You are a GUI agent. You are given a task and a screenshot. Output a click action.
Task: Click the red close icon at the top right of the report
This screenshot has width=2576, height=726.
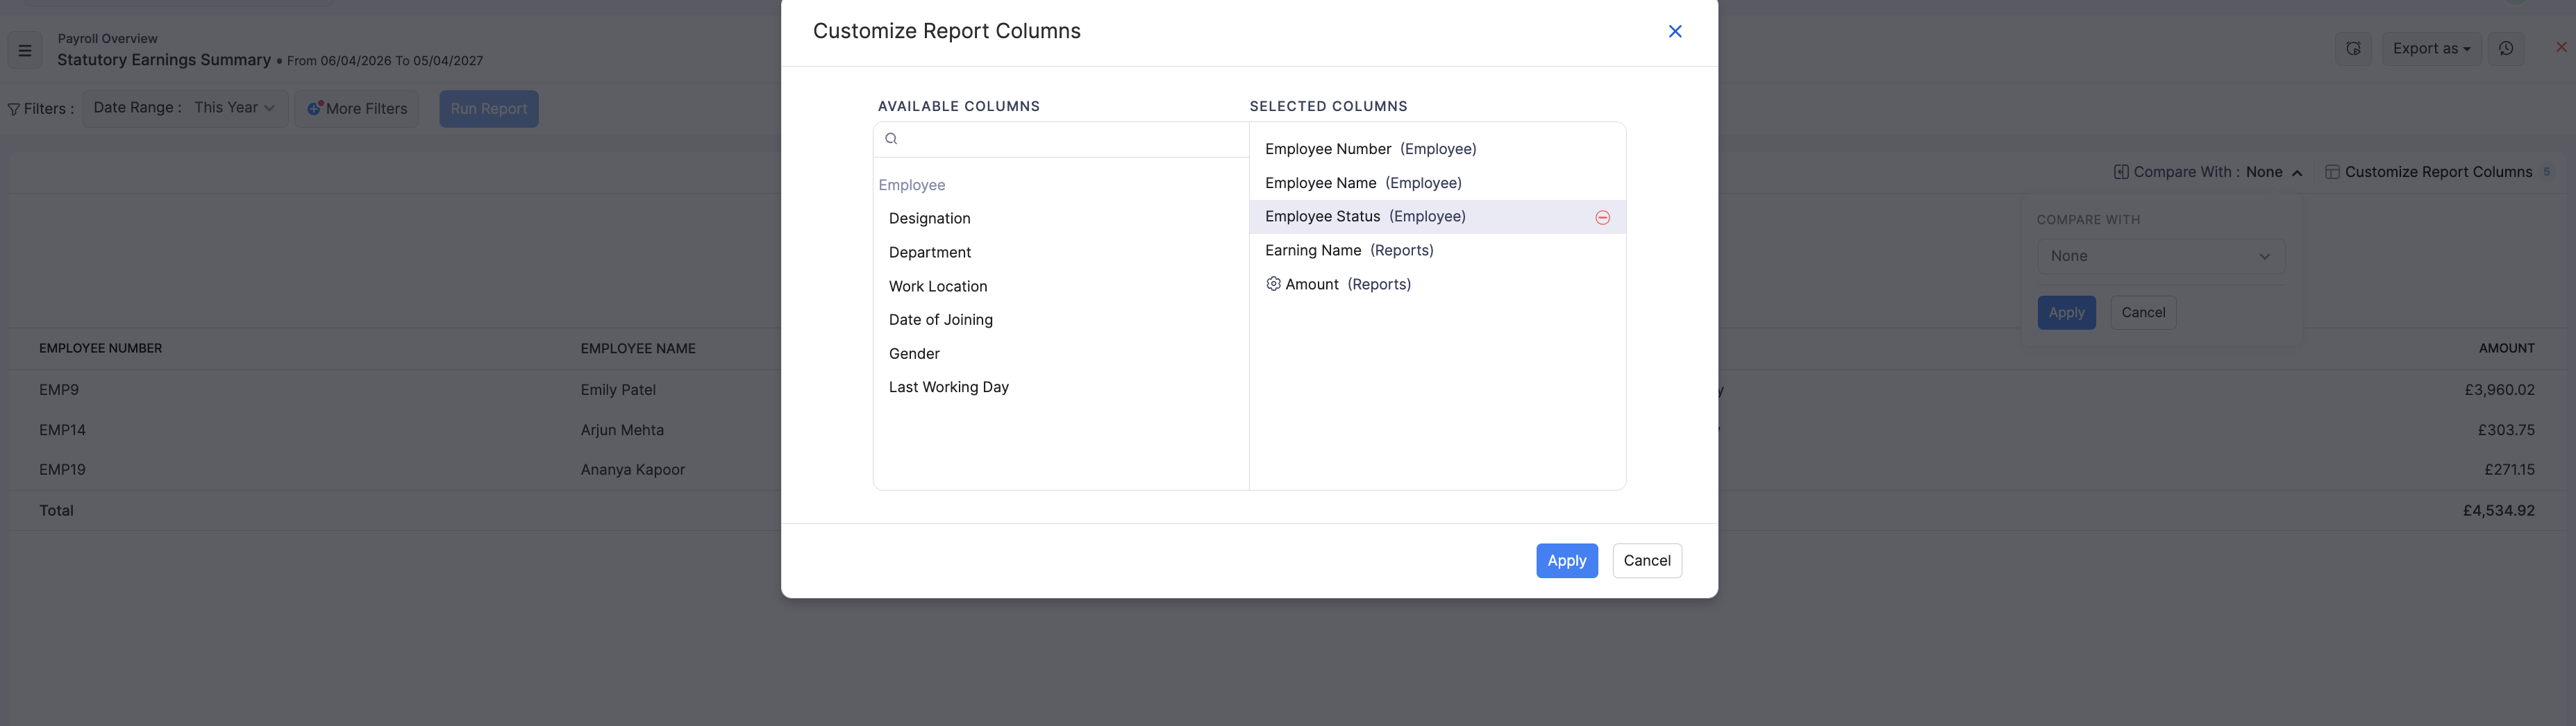(x=2561, y=47)
